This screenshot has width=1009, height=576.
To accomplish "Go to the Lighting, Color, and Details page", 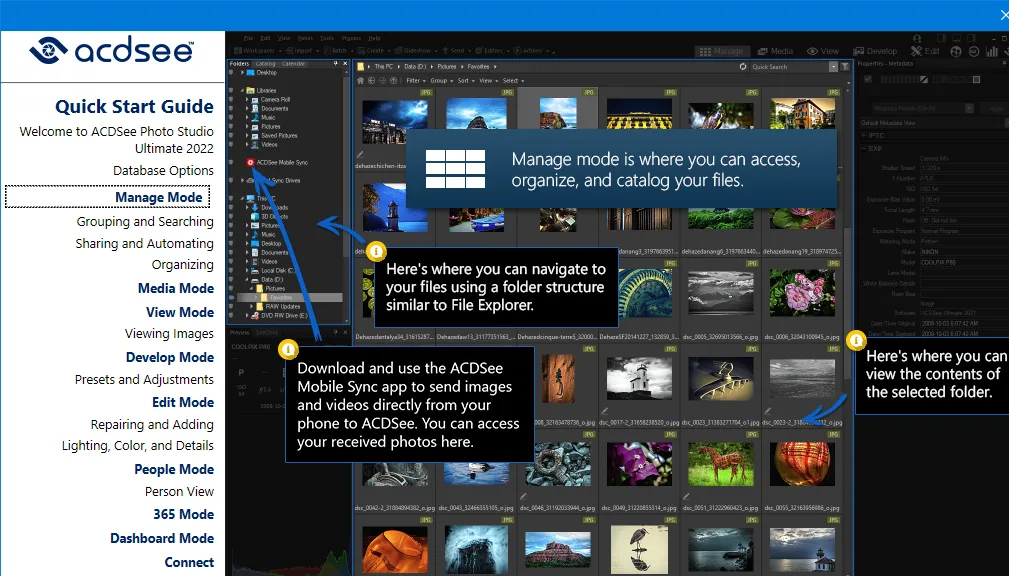I will [x=138, y=445].
